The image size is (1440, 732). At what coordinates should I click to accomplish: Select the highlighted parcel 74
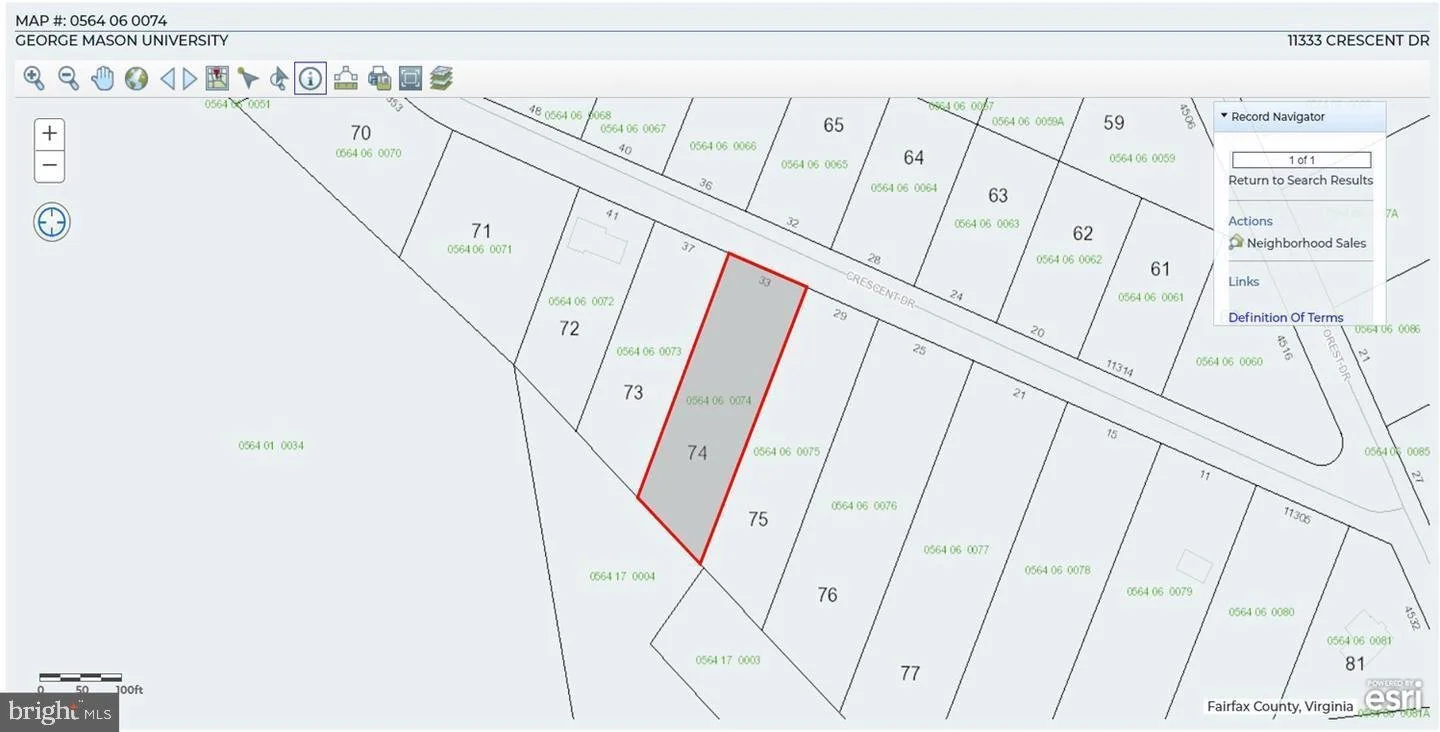click(722, 410)
